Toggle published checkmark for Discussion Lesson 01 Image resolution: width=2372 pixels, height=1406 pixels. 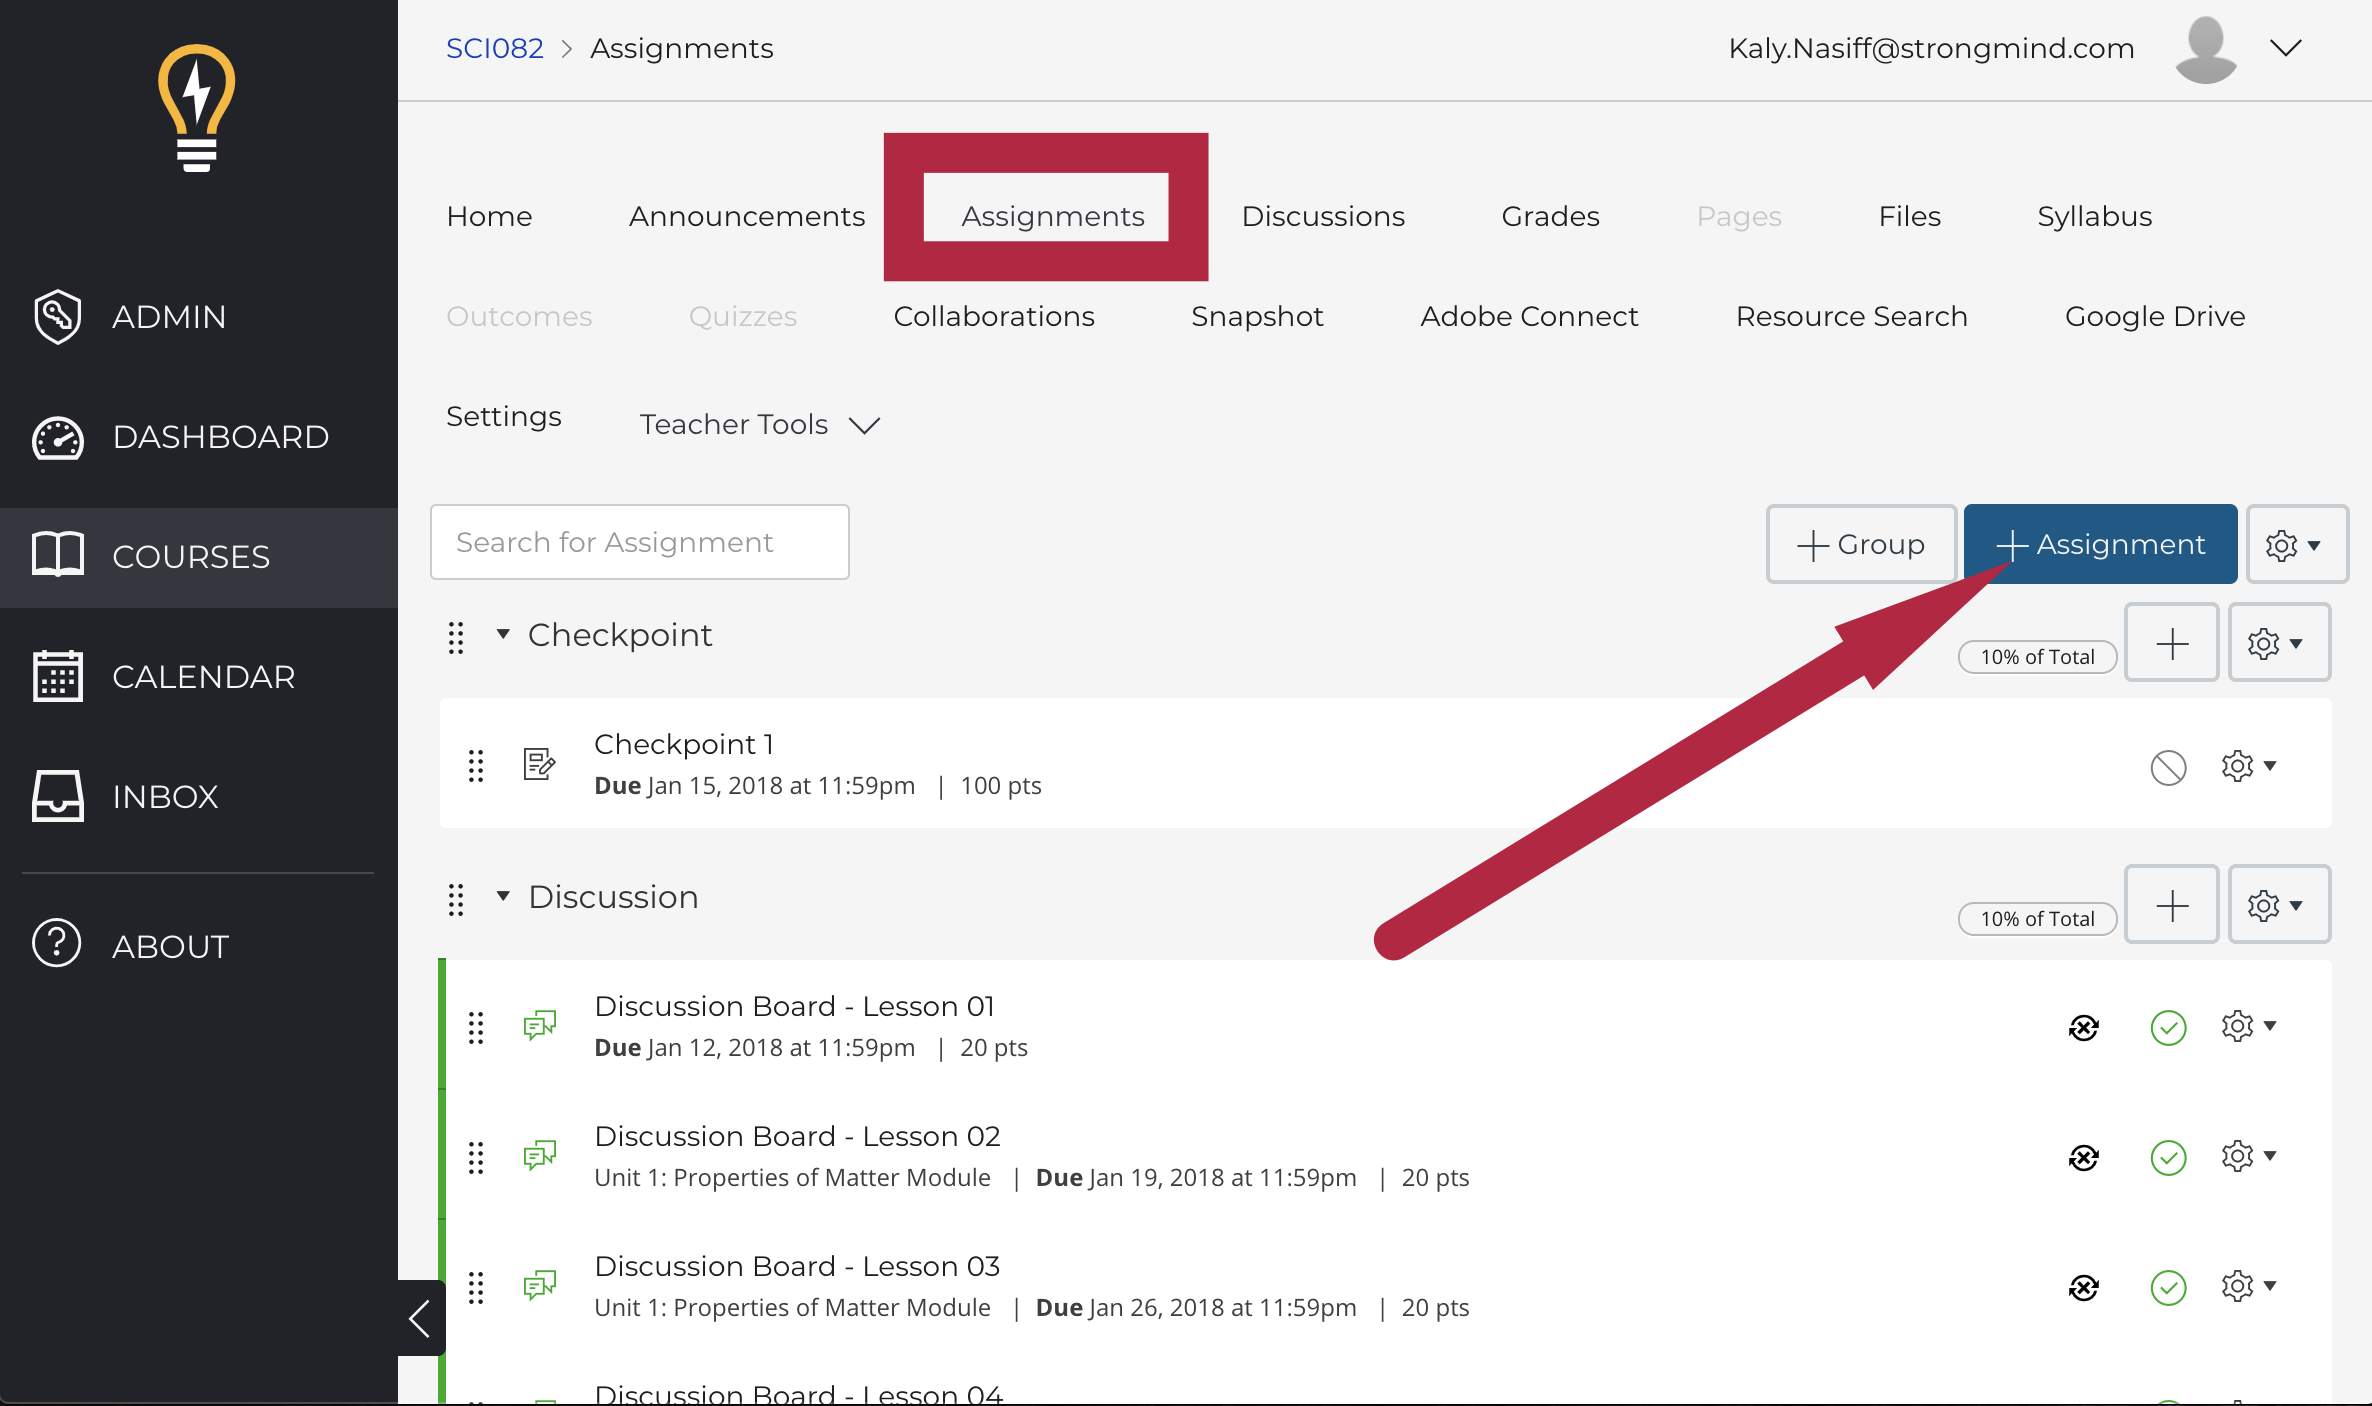point(2169,1026)
